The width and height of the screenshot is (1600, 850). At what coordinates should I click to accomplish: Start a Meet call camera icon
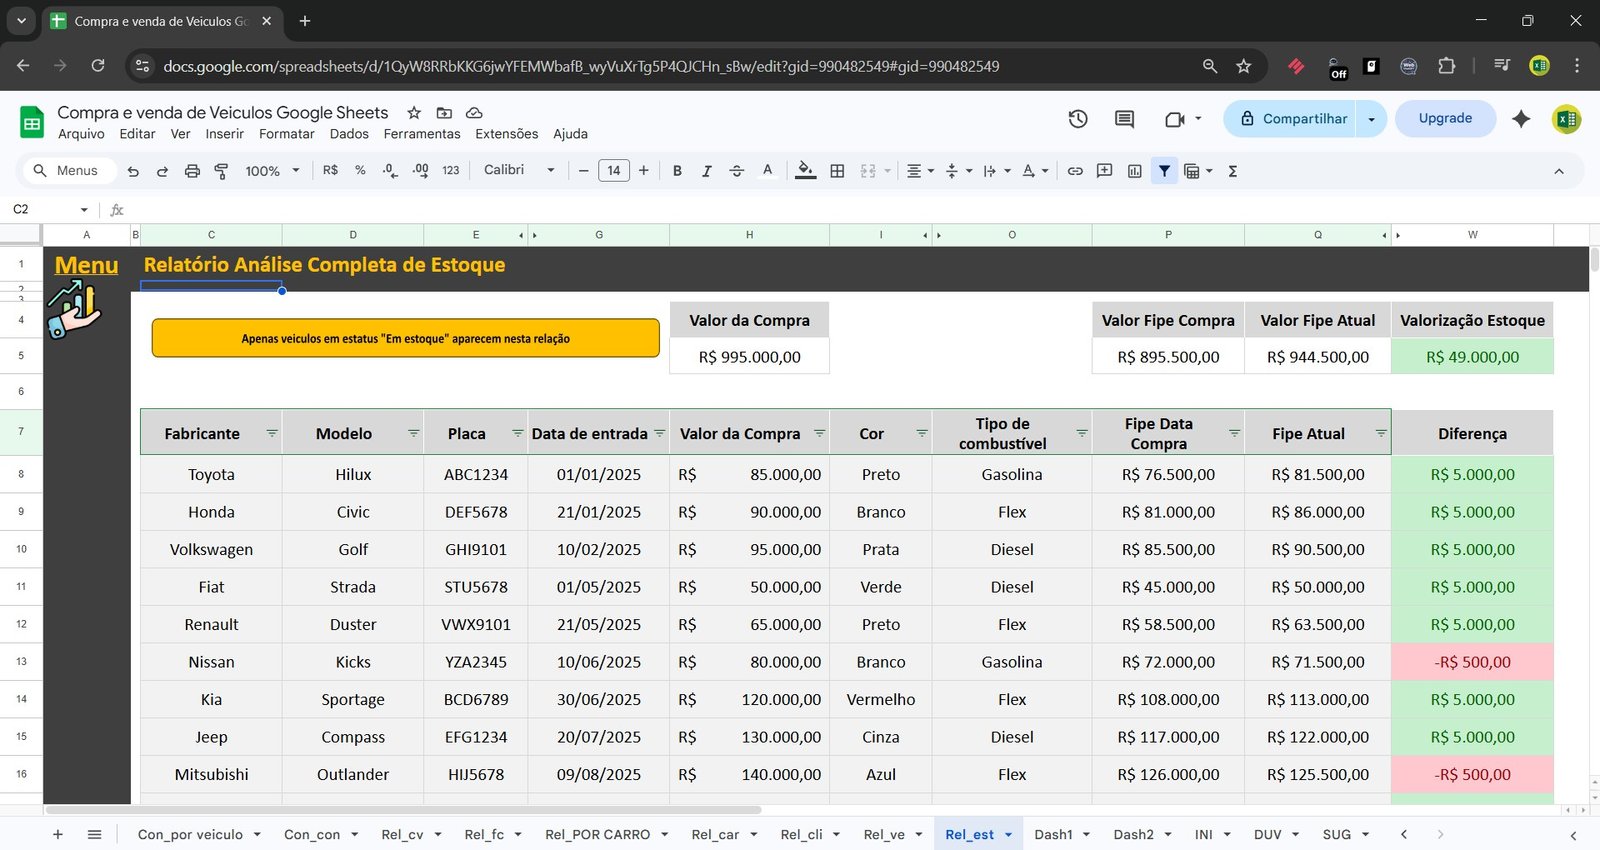pyautogui.click(x=1175, y=119)
